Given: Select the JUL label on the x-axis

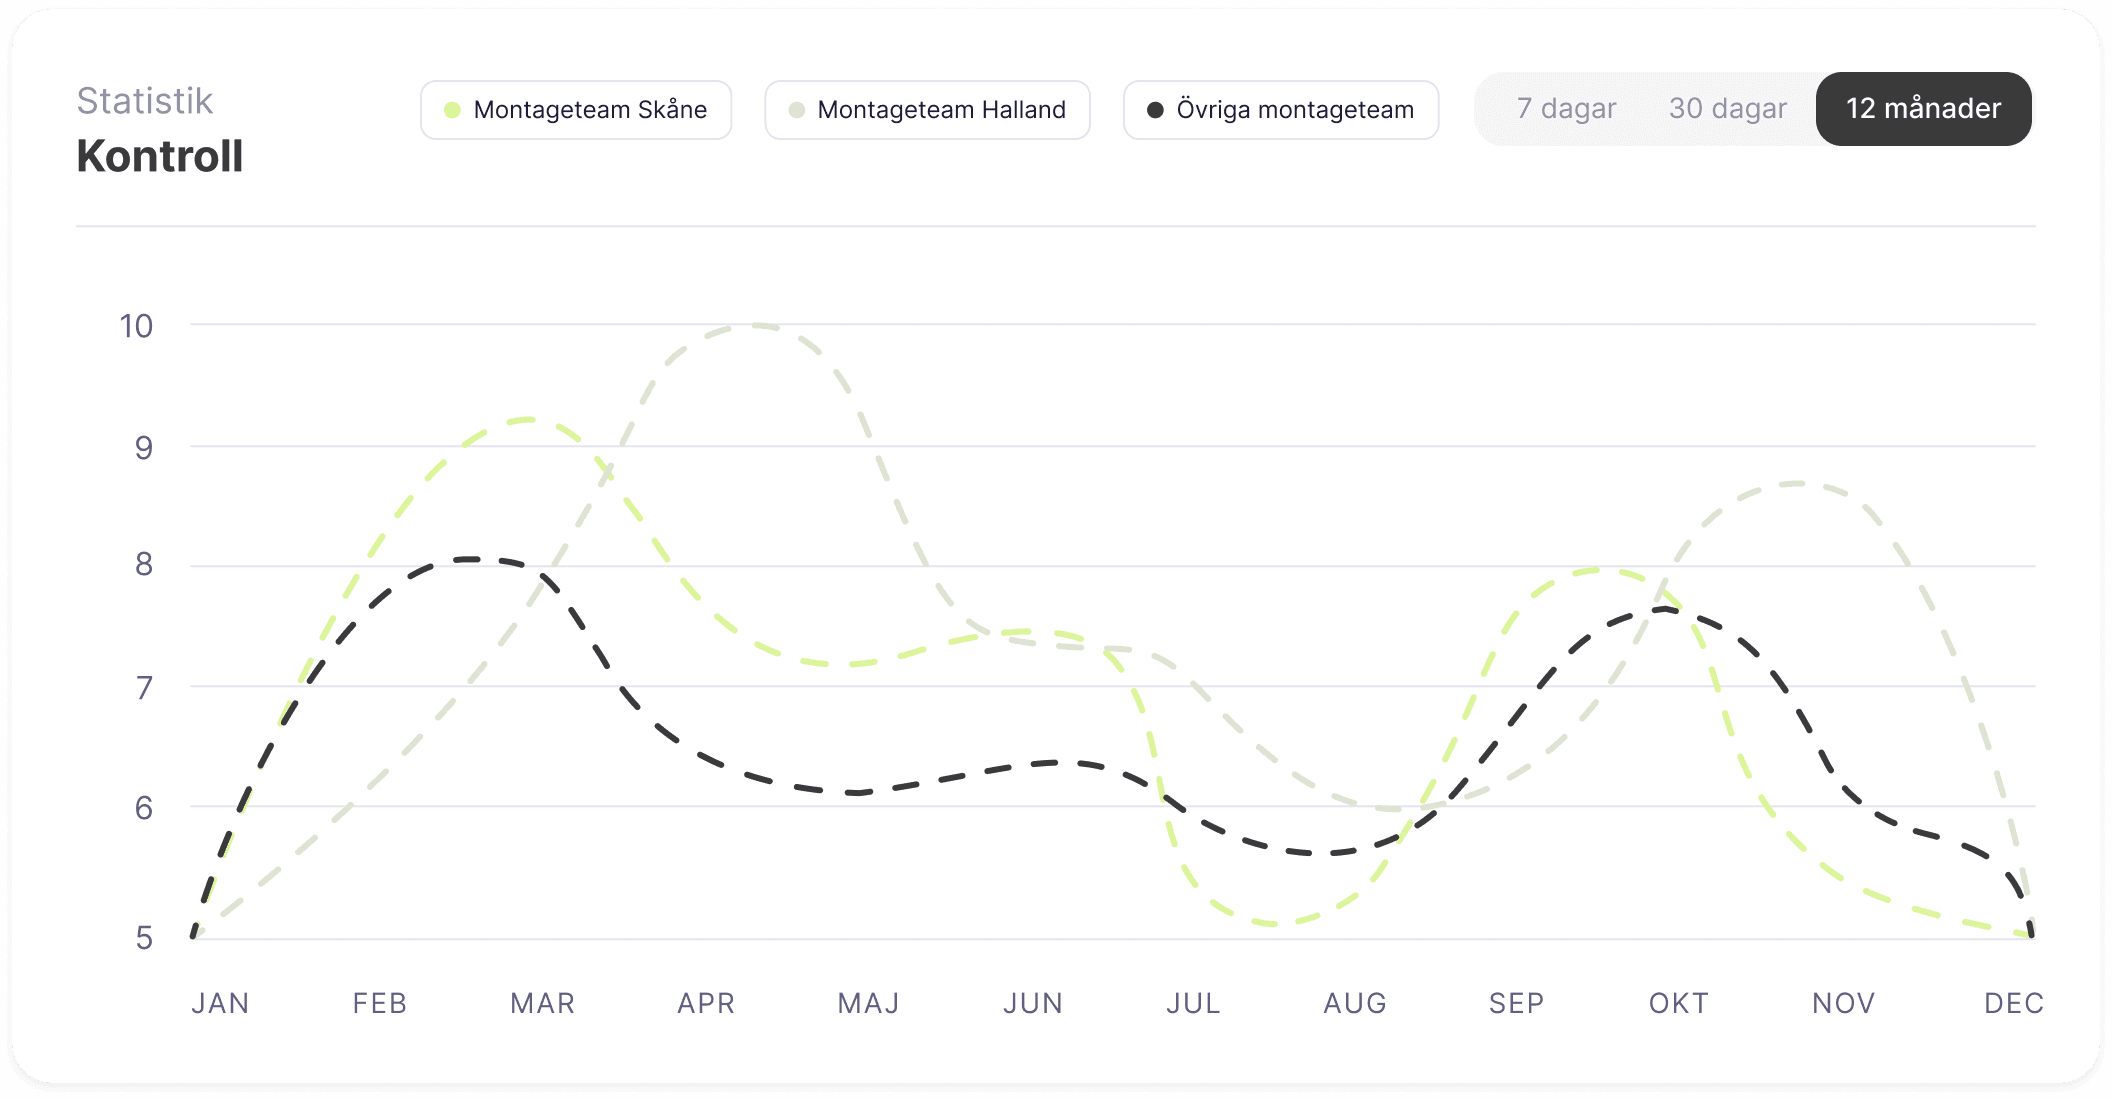Looking at the screenshot, I should tap(1193, 1003).
